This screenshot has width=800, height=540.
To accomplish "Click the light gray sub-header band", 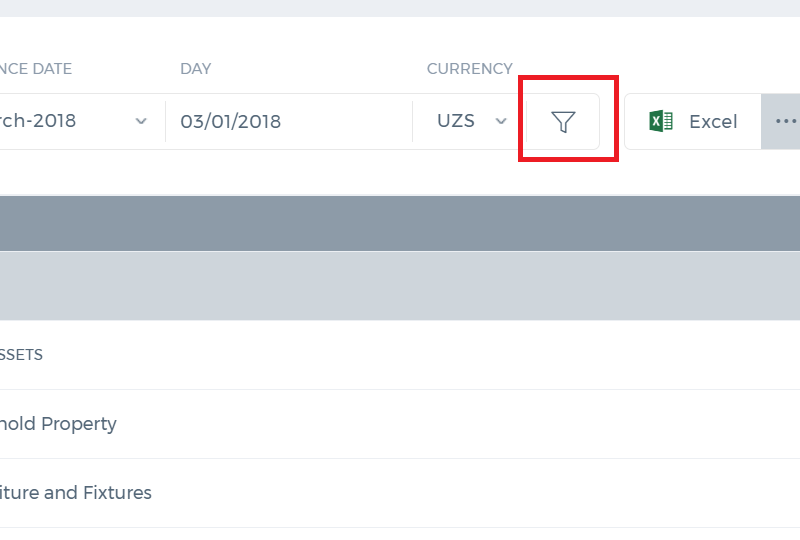I will tap(400, 286).
